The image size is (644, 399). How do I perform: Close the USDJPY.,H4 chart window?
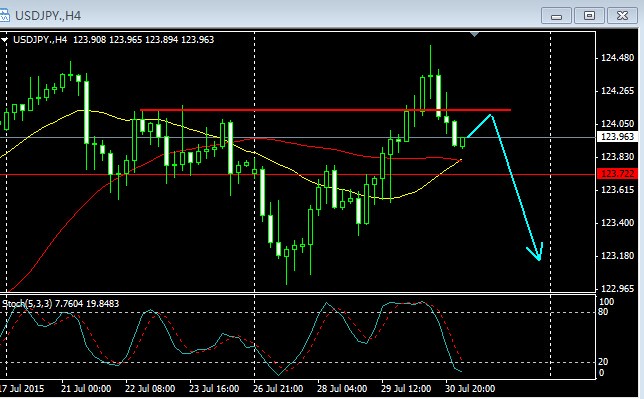click(x=622, y=16)
